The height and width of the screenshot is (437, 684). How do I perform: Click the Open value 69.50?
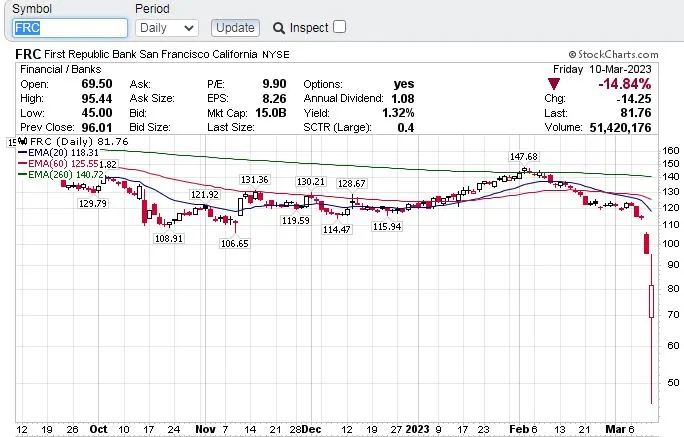(x=97, y=84)
